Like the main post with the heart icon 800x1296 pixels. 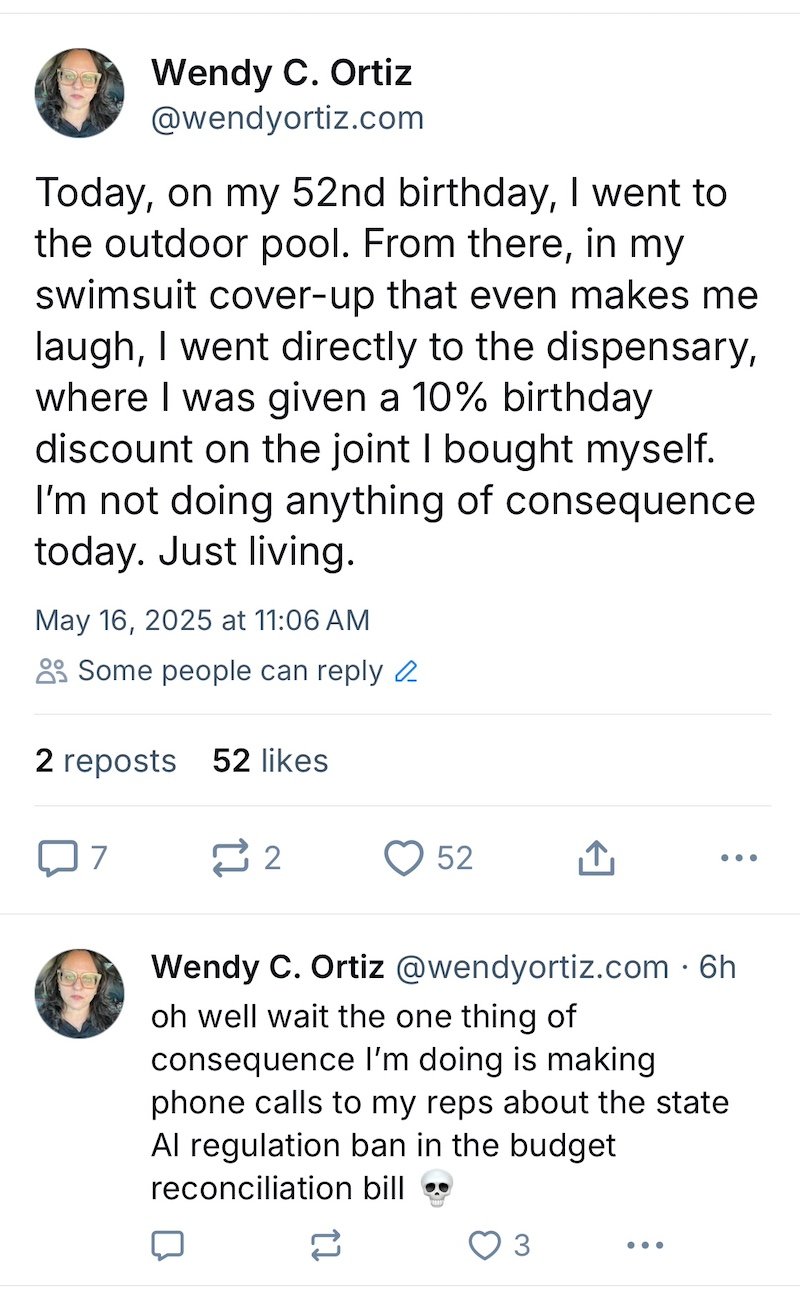coord(402,857)
